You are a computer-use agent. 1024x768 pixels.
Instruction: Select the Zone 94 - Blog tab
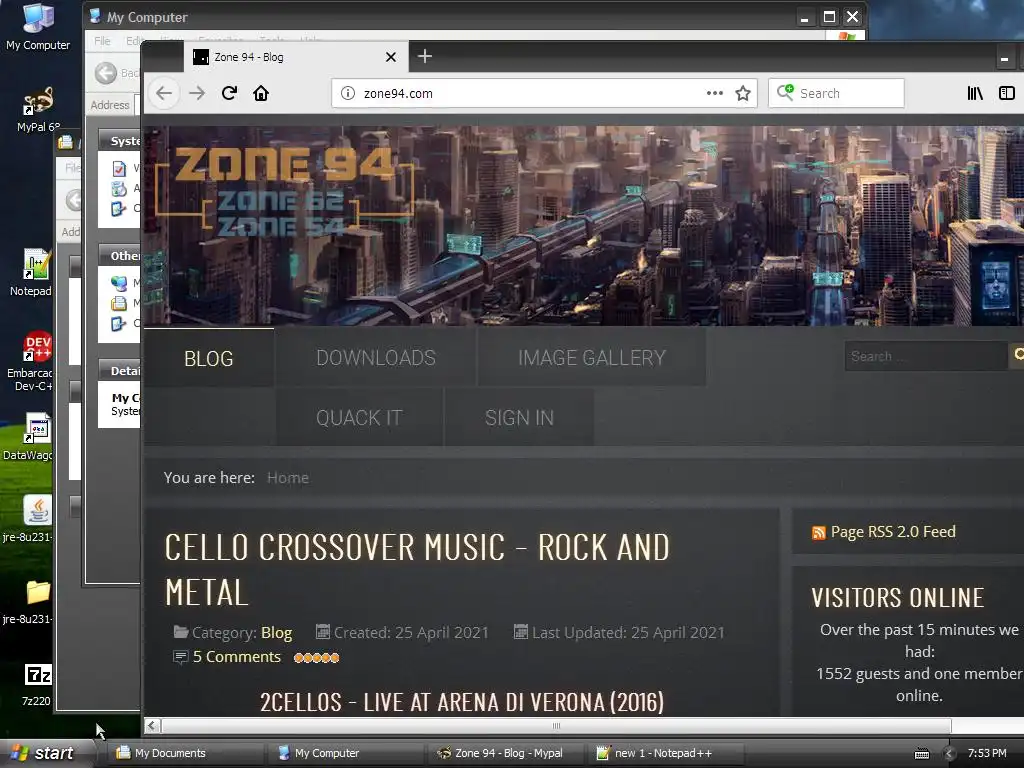296,57
